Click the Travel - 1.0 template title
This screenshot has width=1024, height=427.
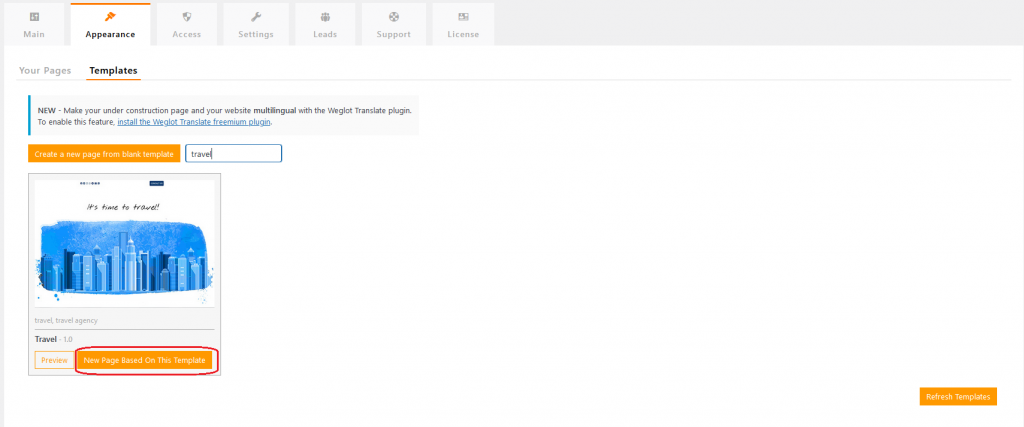(x=54, y=340)
